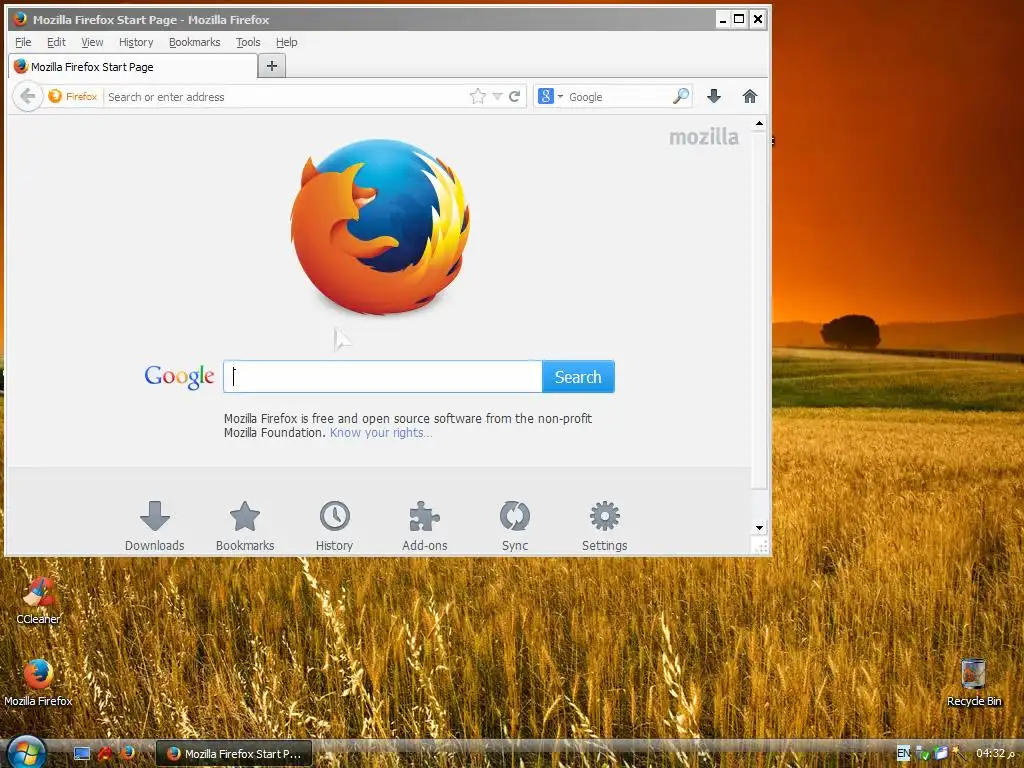The height and width of the screenshot is (768, 1024).
Task: Open the Bookmarks menu
Action: tap(195, 42)
